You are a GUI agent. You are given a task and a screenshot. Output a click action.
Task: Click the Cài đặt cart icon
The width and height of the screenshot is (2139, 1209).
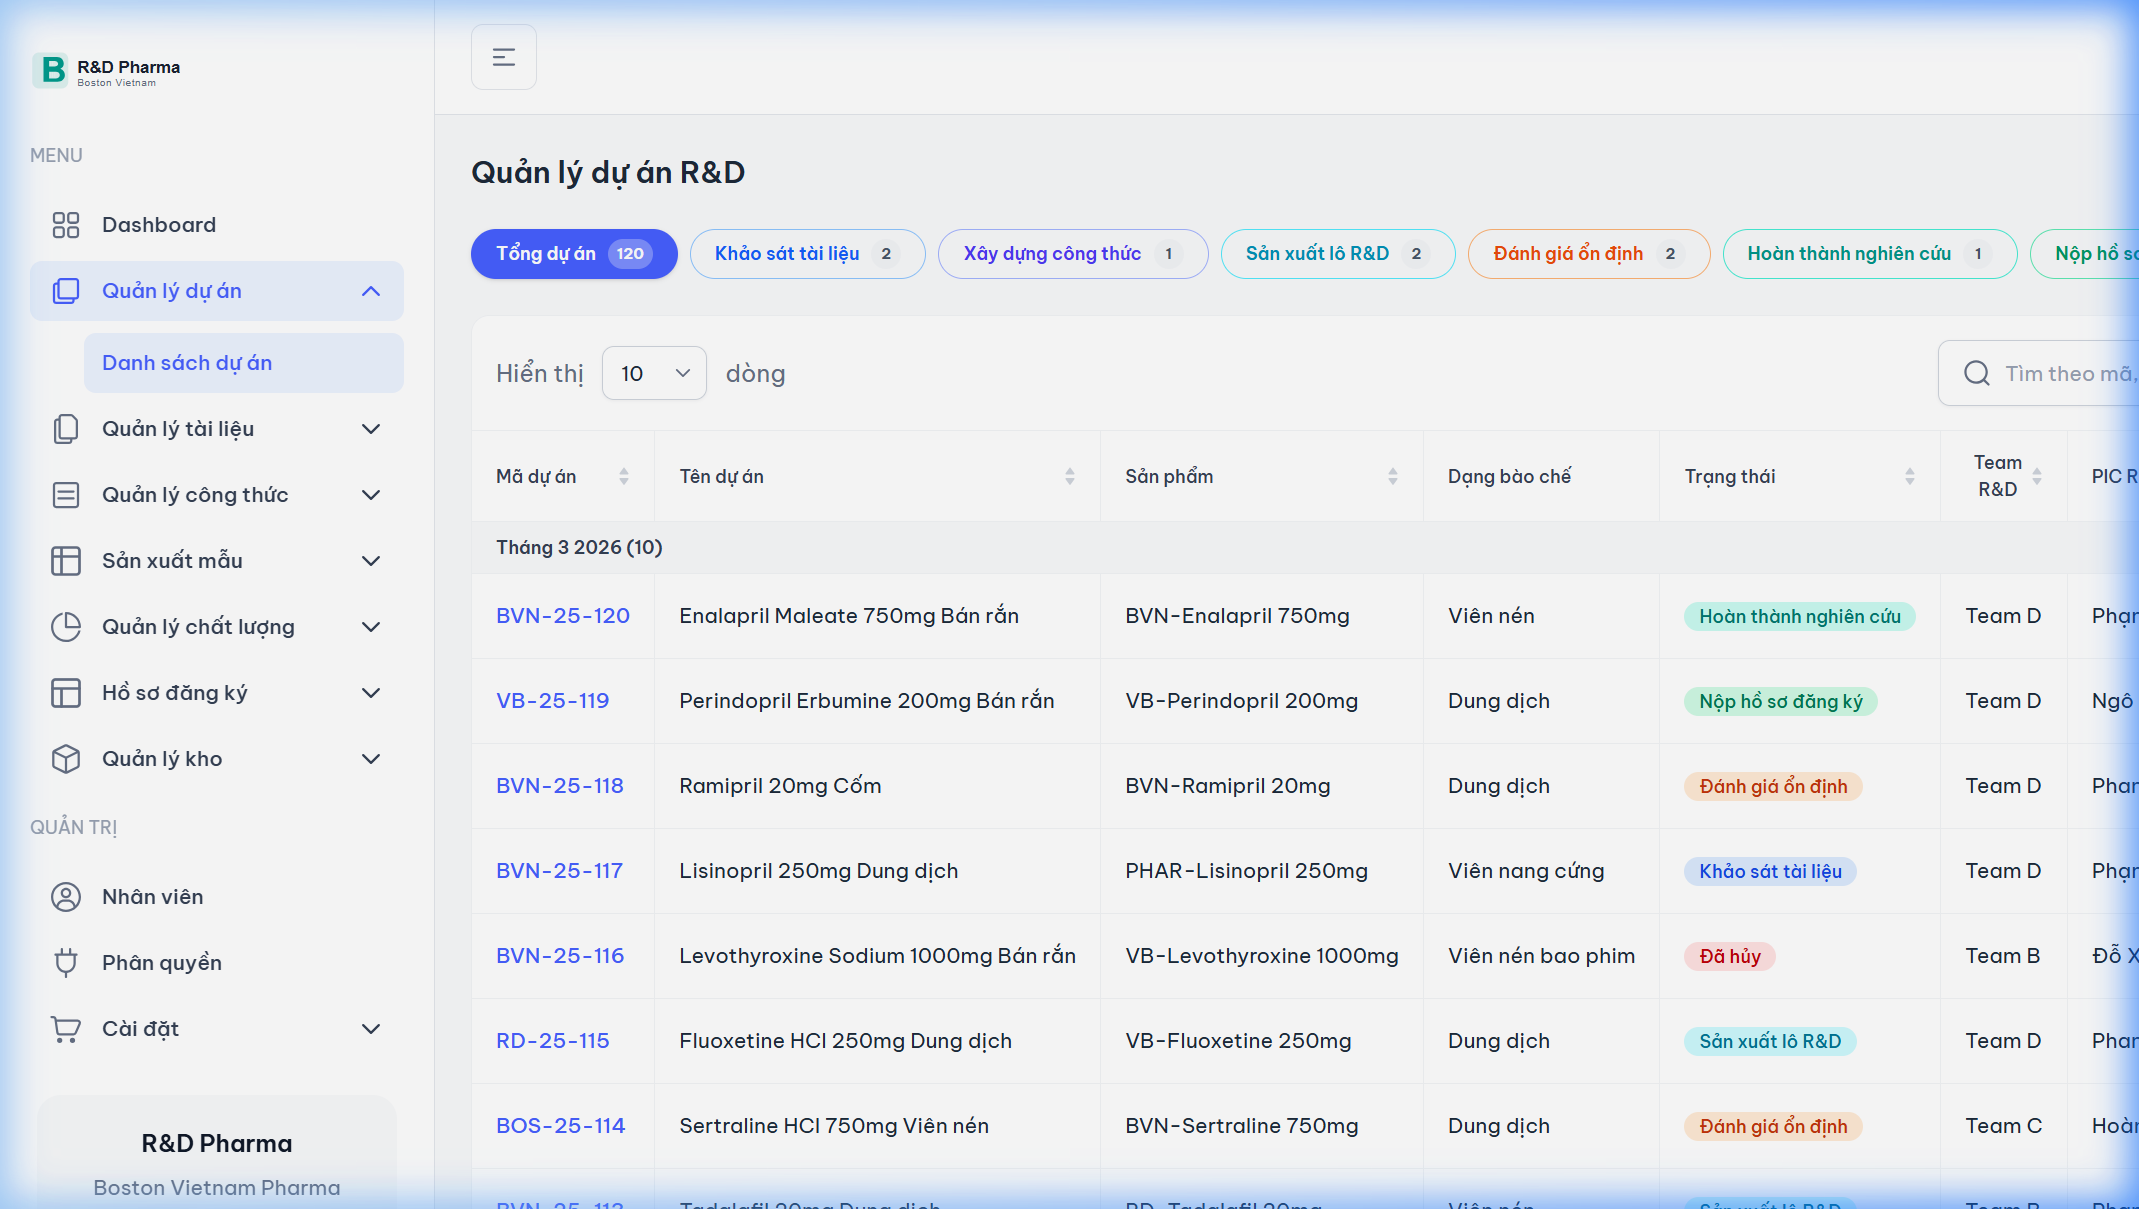pos(66,1028)
